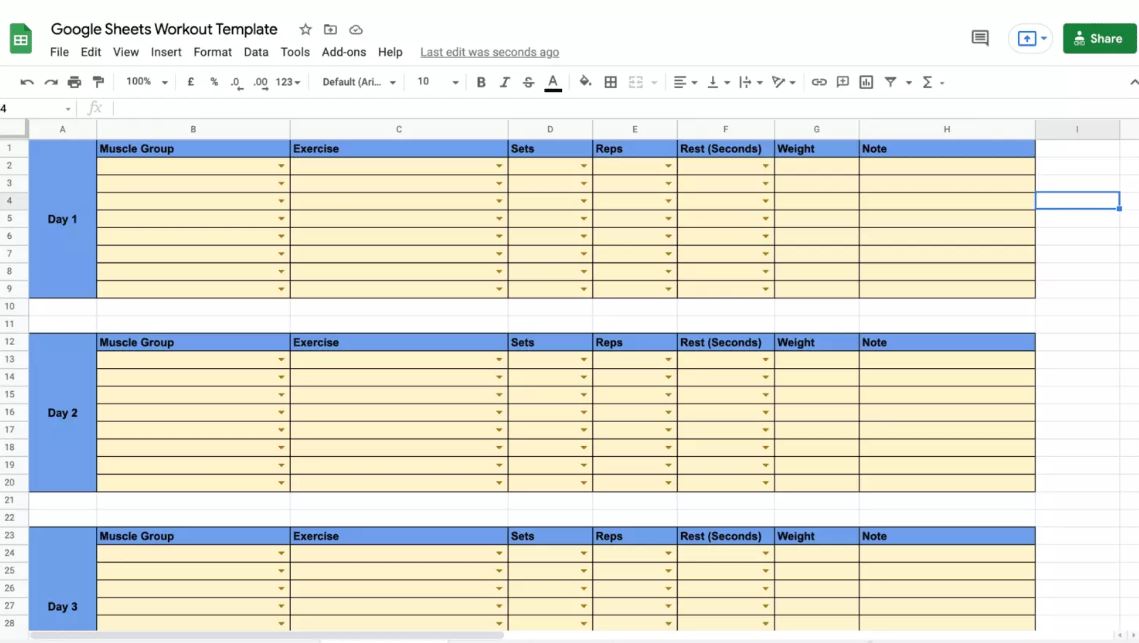The width and height of the screenshot is (1139, 643).
Task: Open the Tools menu
Action: point(295,52)
